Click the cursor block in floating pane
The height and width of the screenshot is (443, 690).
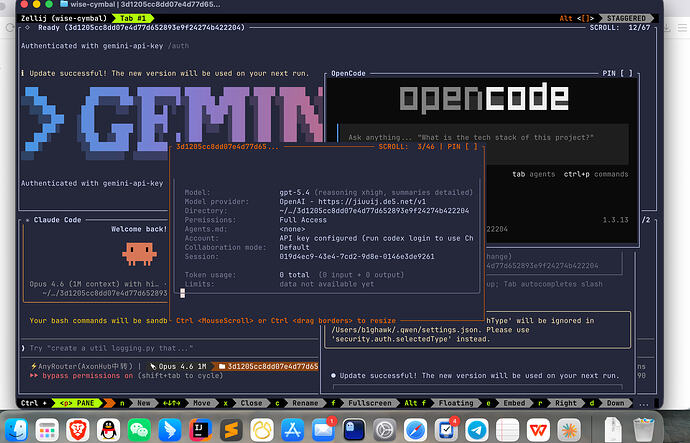click(x=182, y=293)
